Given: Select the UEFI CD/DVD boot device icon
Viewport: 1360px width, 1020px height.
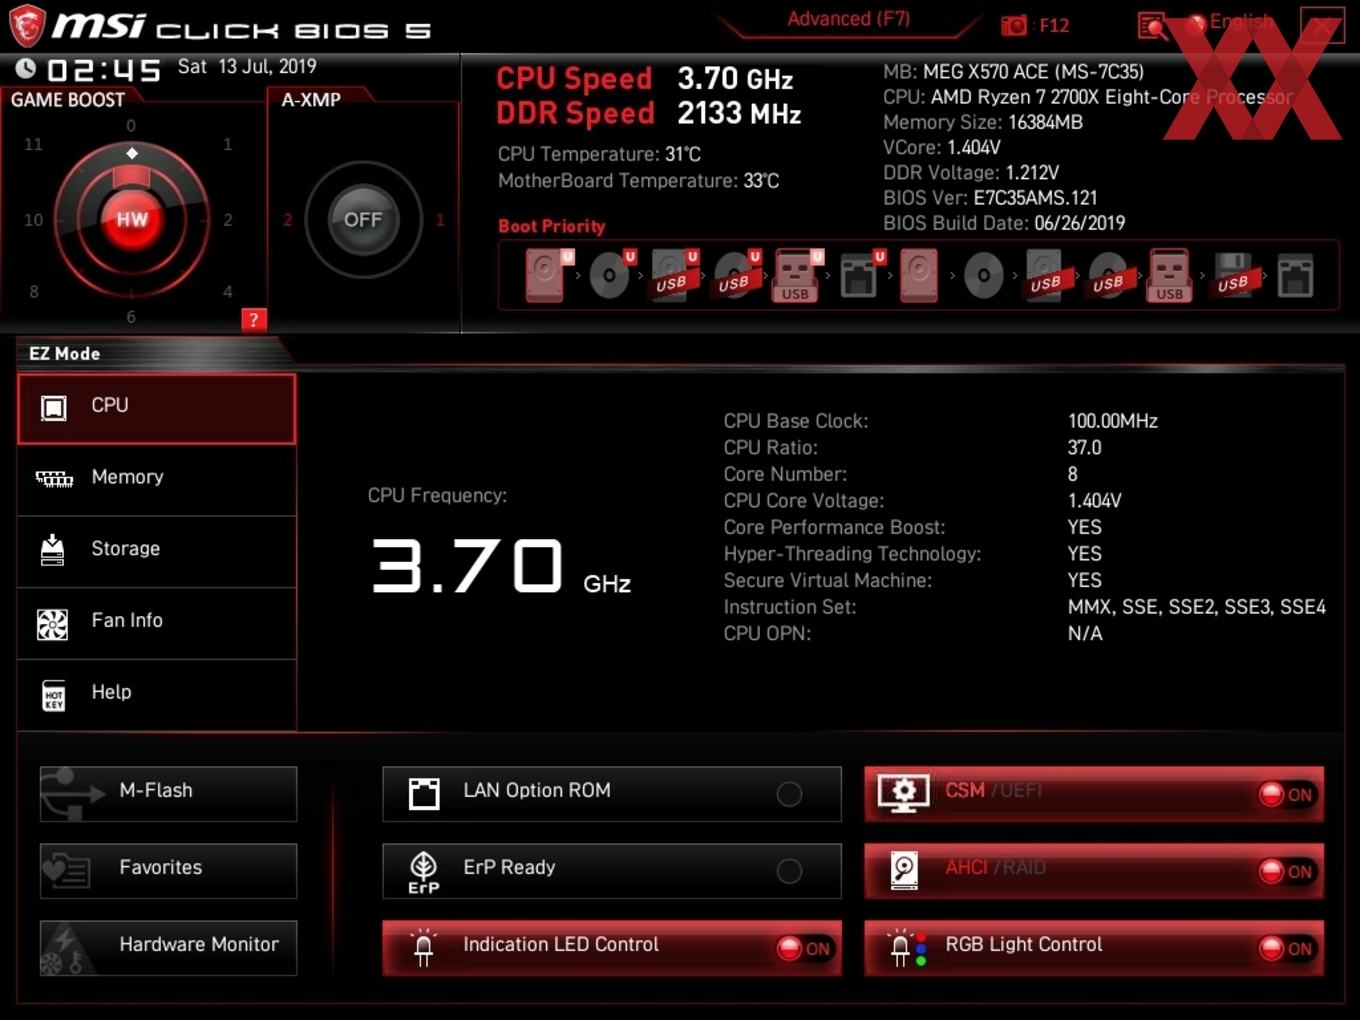Looking at the screenshot, I should [x=611, y=275].
